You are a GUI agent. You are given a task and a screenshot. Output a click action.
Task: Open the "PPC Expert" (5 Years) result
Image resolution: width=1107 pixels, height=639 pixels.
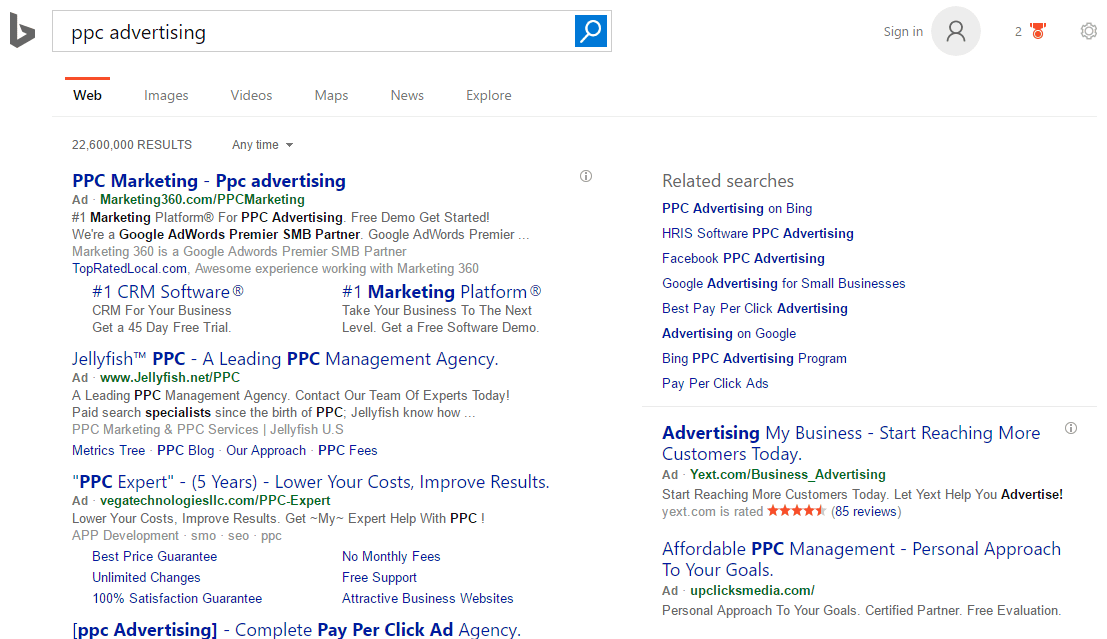point(311,482)
